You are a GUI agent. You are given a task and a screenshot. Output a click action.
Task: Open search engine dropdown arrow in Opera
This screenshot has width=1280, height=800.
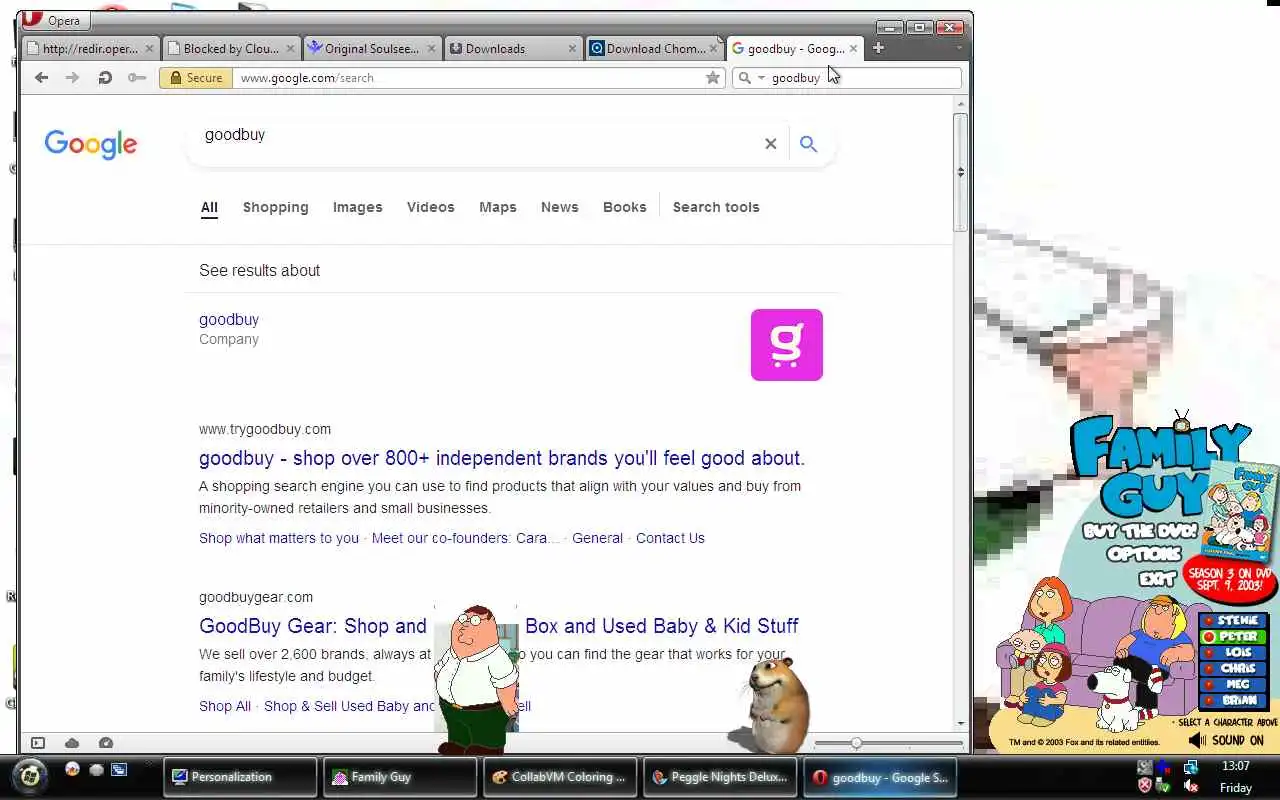(x=761, y=78)
